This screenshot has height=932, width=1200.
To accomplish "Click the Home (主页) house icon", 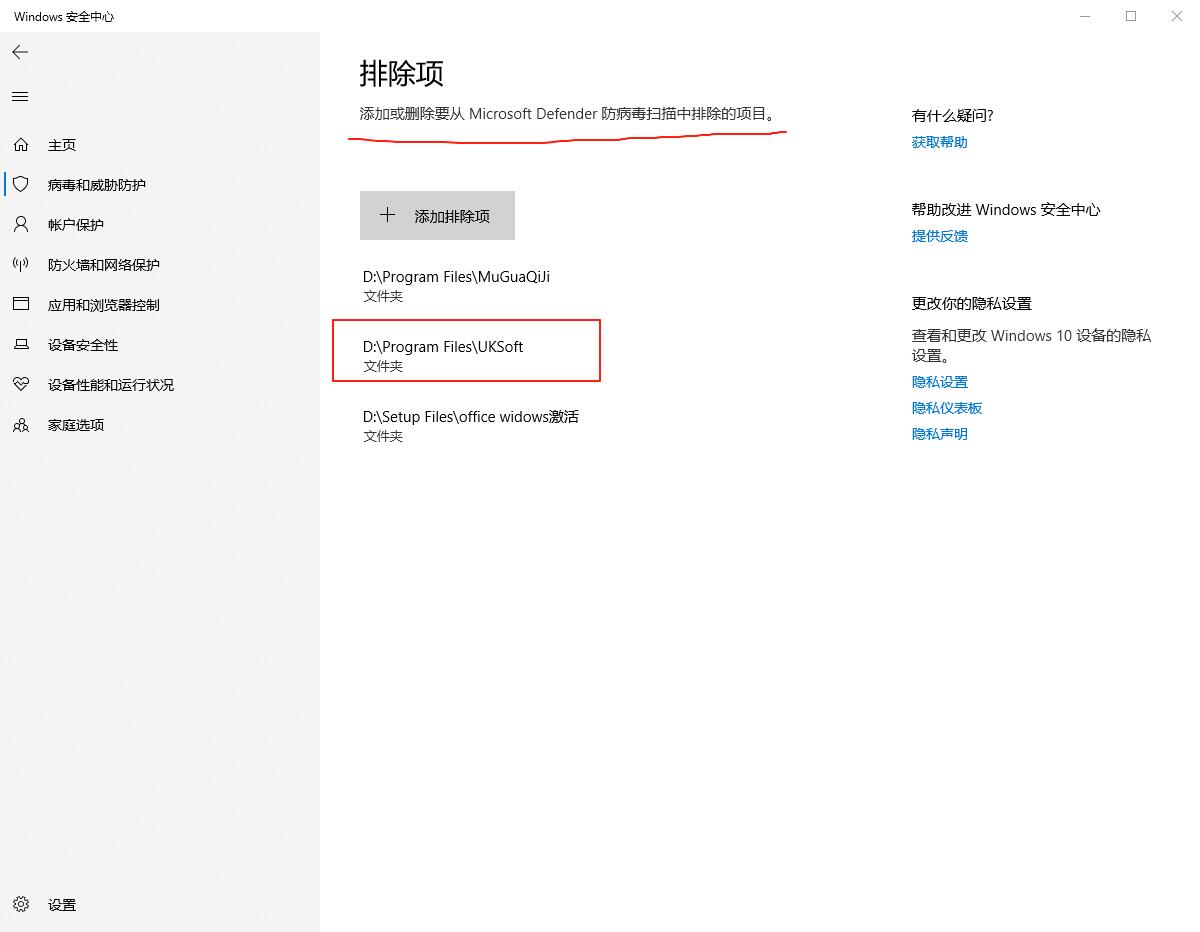I will point(21,145).
